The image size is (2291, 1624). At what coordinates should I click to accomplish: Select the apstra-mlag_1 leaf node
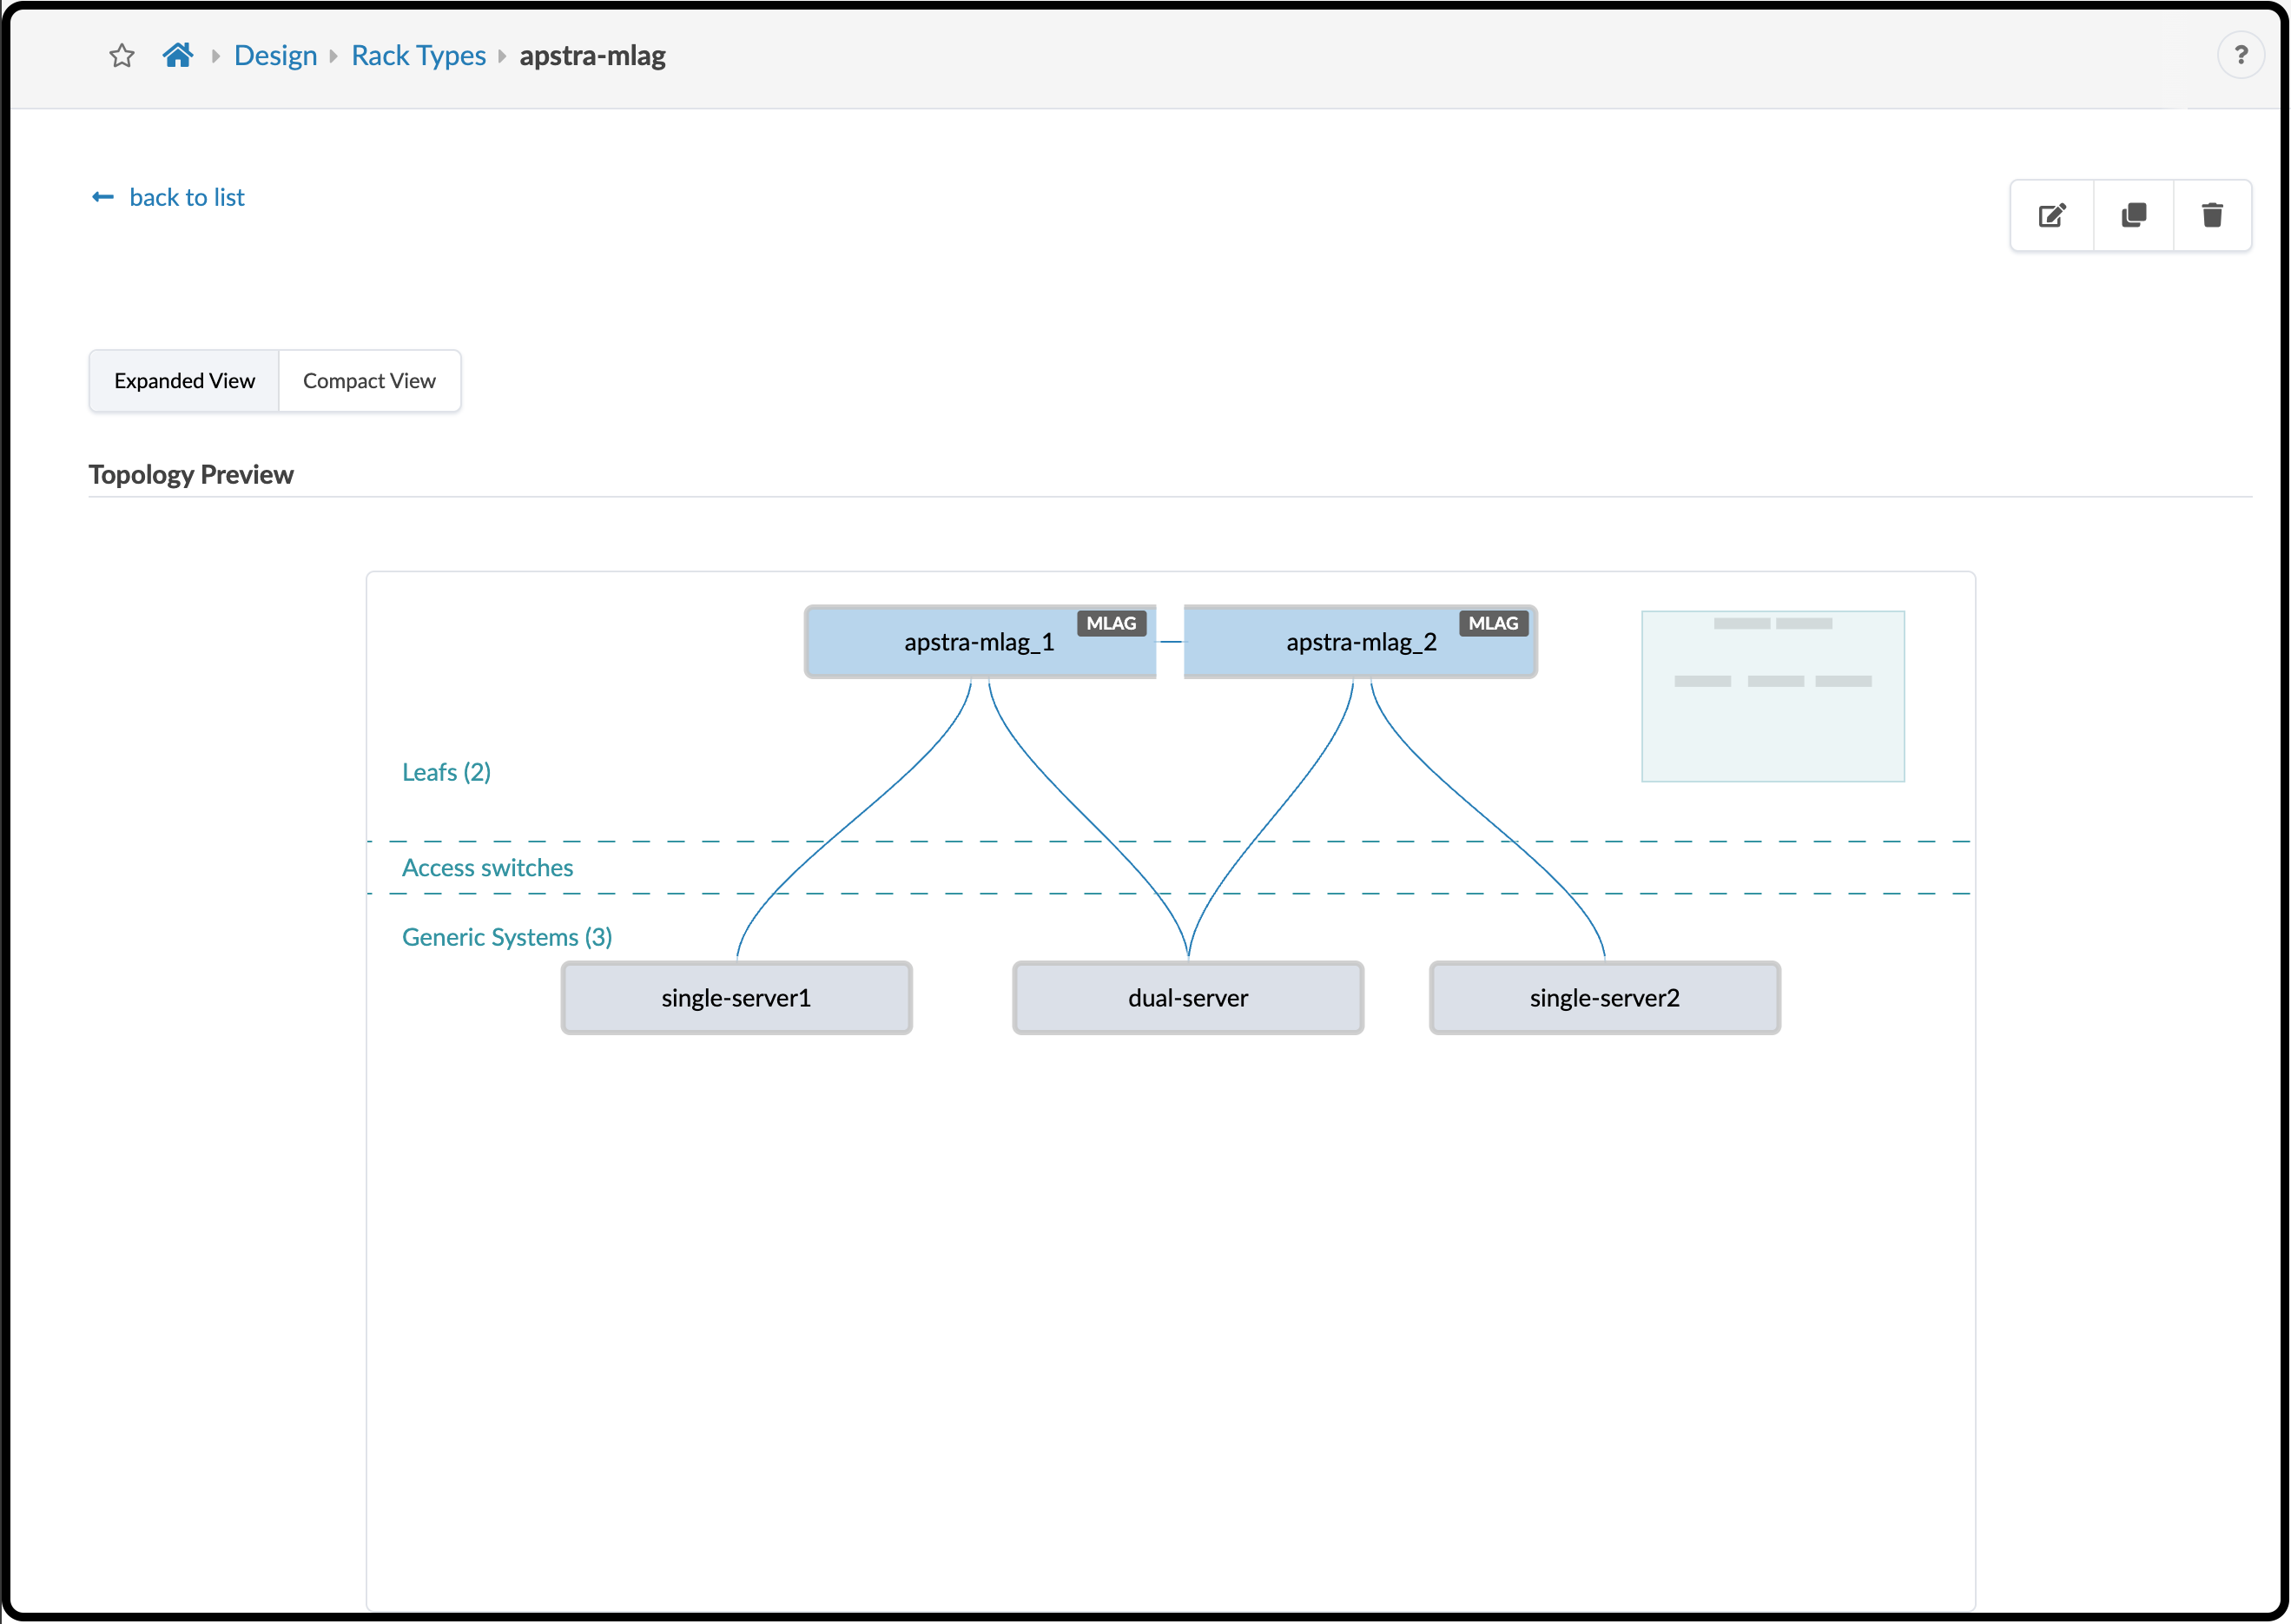[981, 642]
